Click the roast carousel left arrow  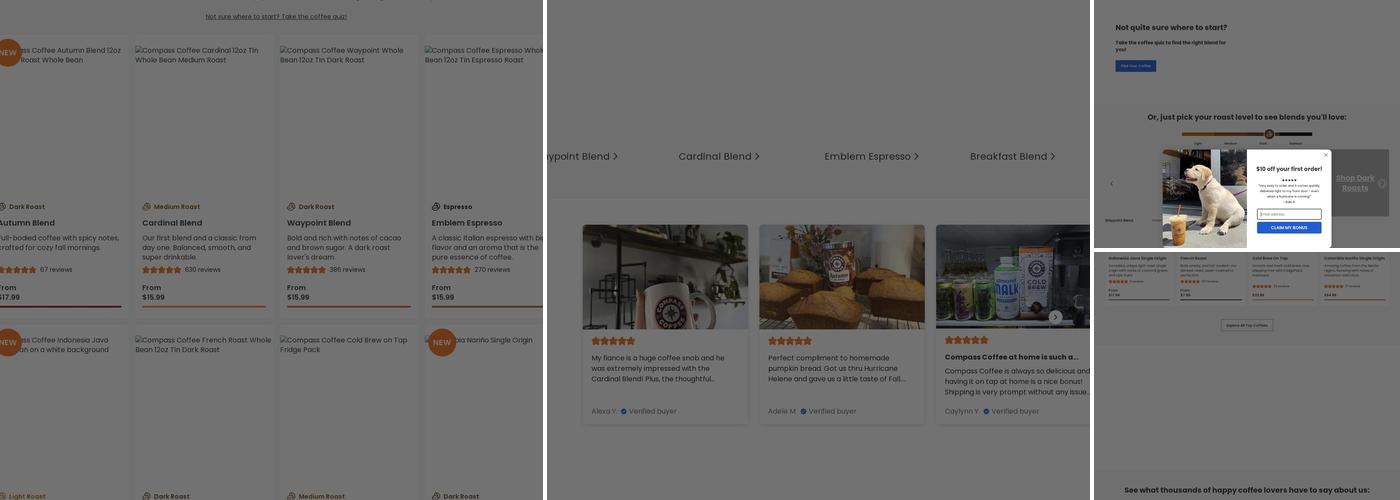click(1111, 184)
